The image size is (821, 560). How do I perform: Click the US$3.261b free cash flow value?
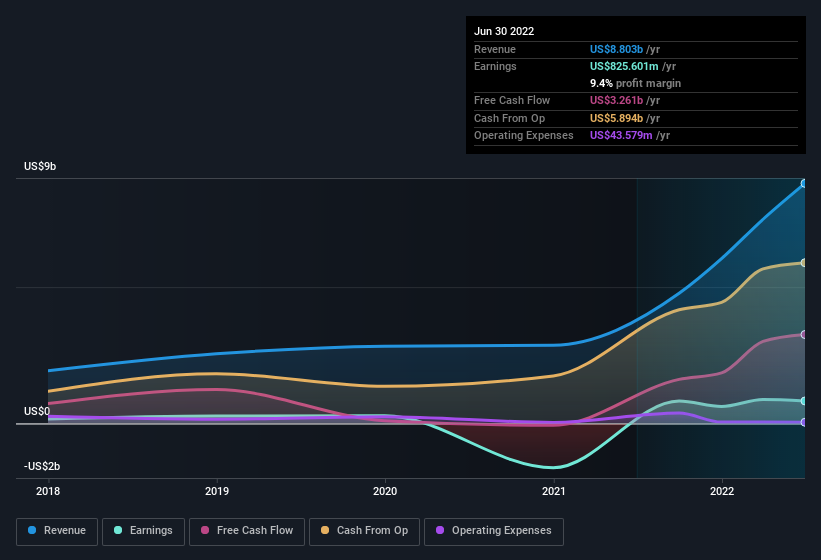coord(616,100)
